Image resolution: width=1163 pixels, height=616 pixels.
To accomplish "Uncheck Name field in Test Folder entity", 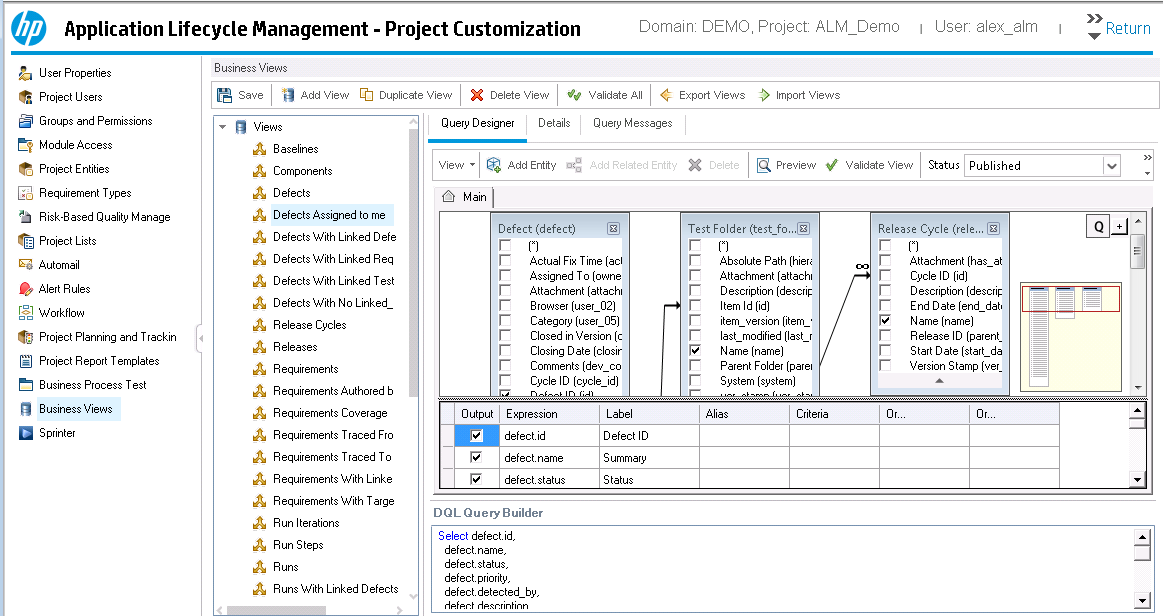I will point(695,351).
